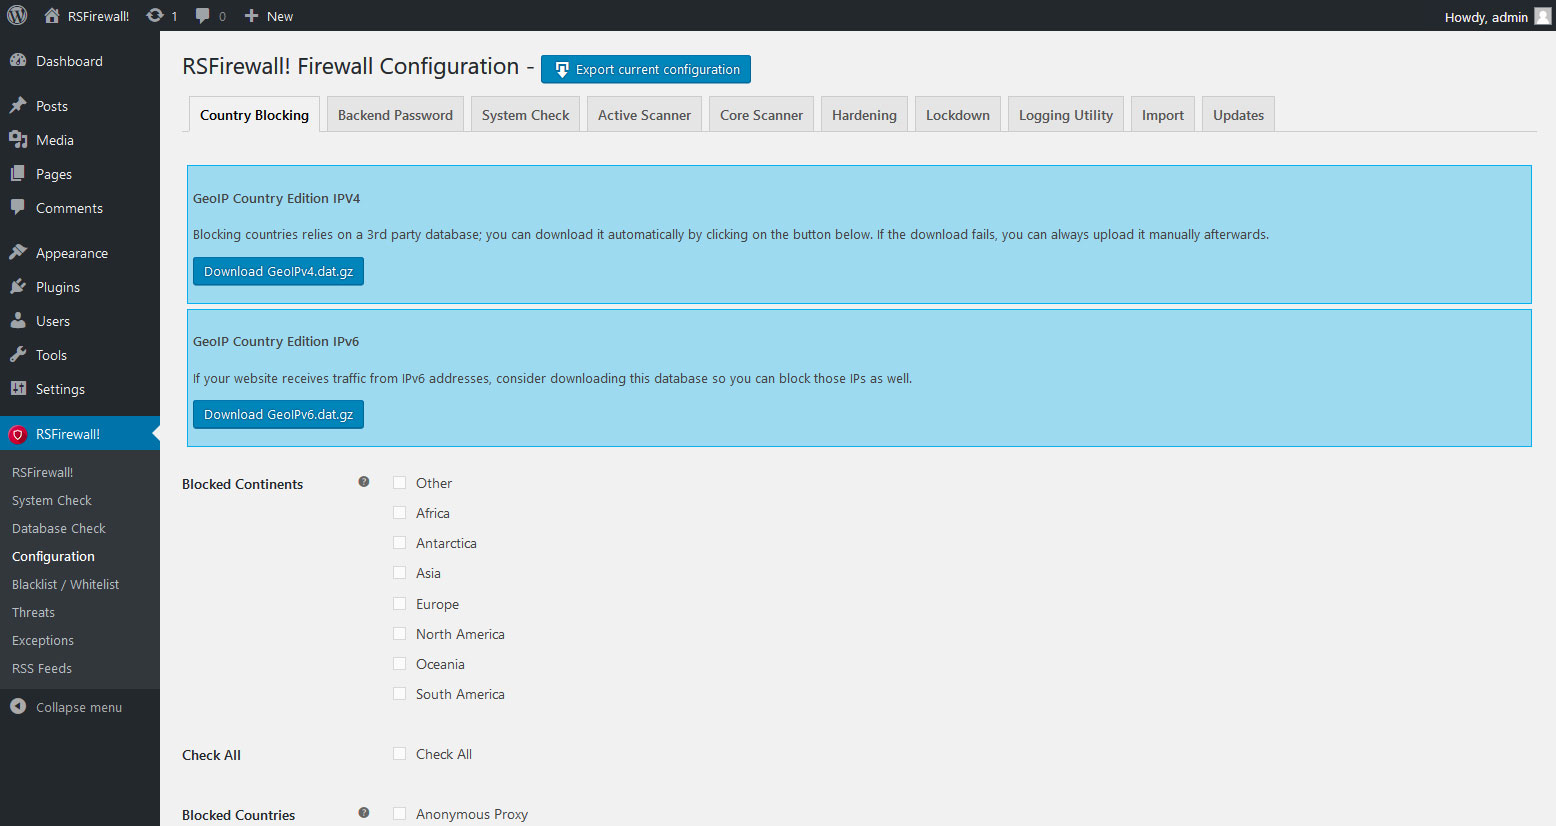This screenshot has height=826, width=1556.
Task: Click the home icon for RSFirewall! site
Action: point(52,15)
